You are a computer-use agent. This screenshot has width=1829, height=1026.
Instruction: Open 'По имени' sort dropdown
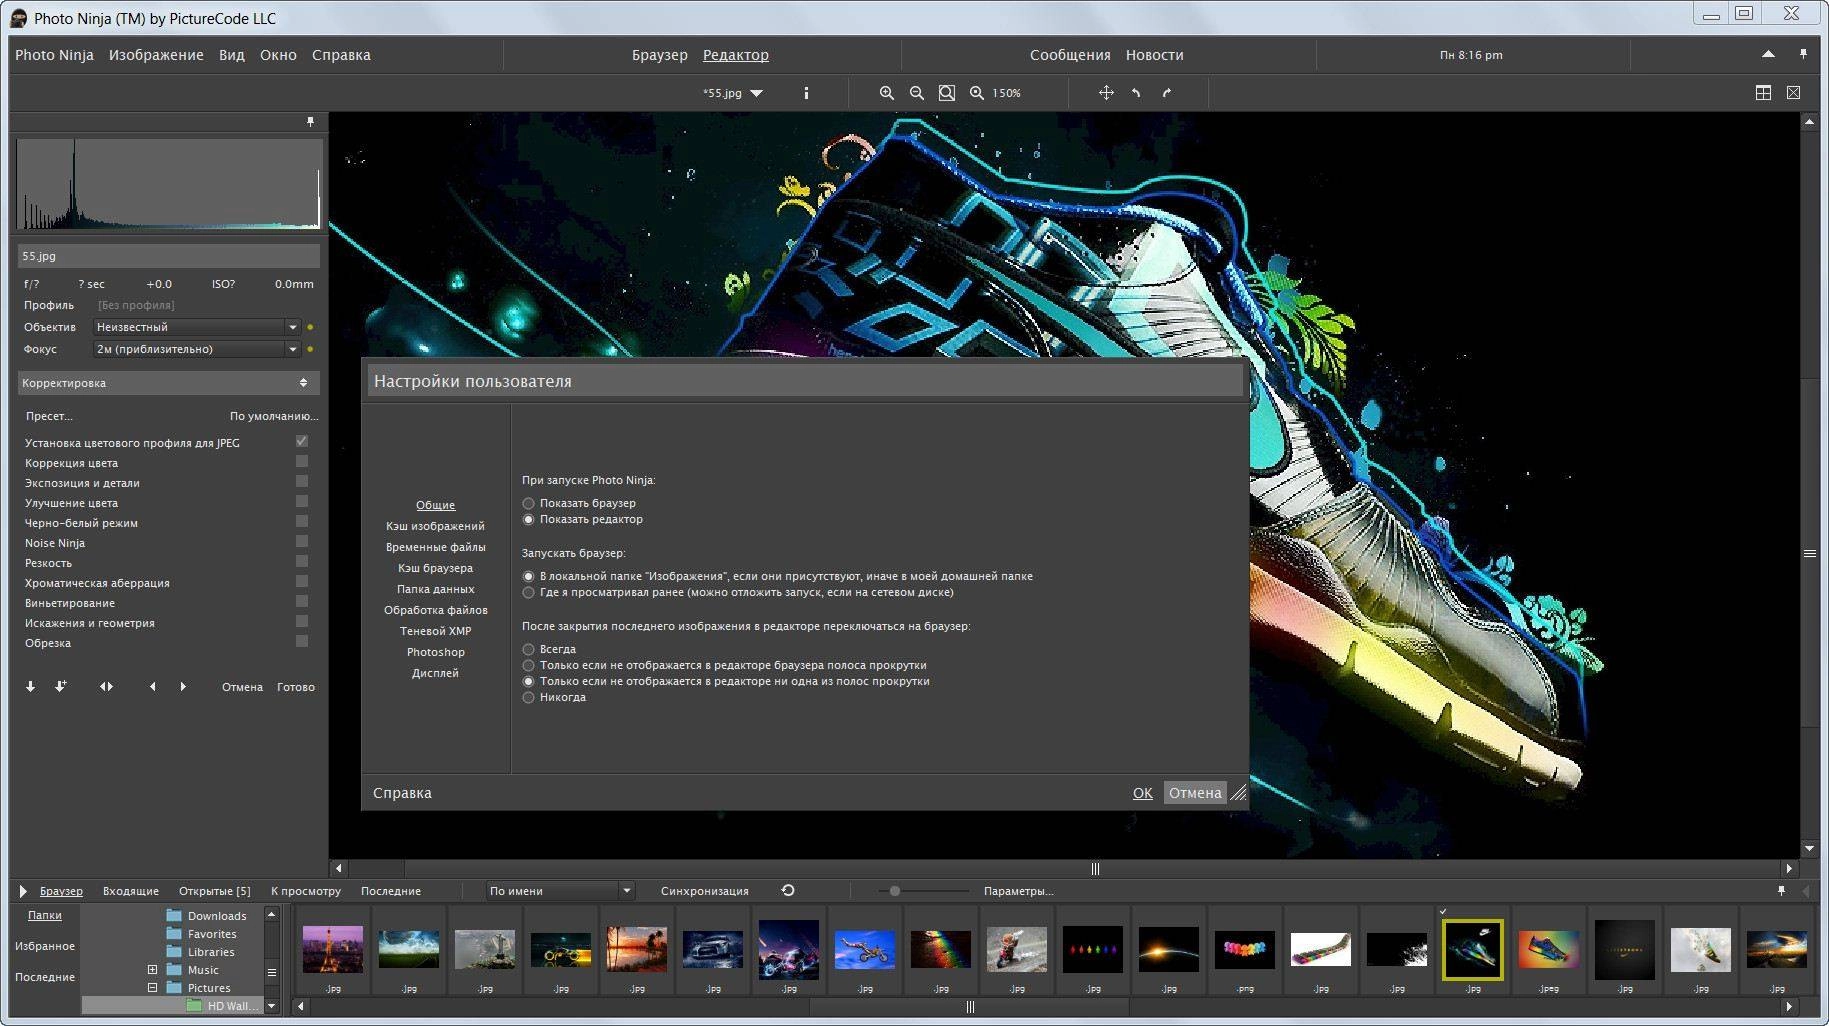[560, 891]
